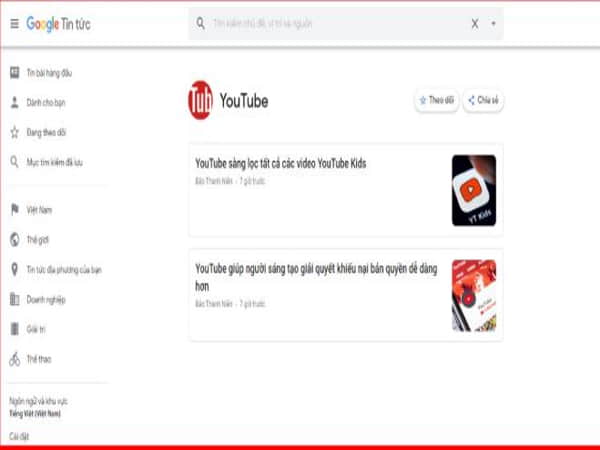This screenshot has width=600, height=450.
Task: Open article about copyright claims for creators
Action: click(x=316, y=277)
